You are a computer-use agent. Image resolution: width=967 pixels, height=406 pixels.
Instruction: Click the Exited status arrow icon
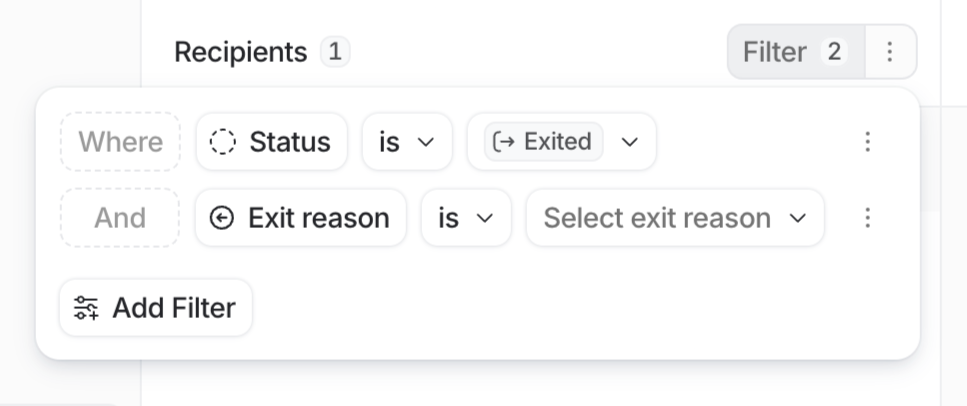pos(504,142)
